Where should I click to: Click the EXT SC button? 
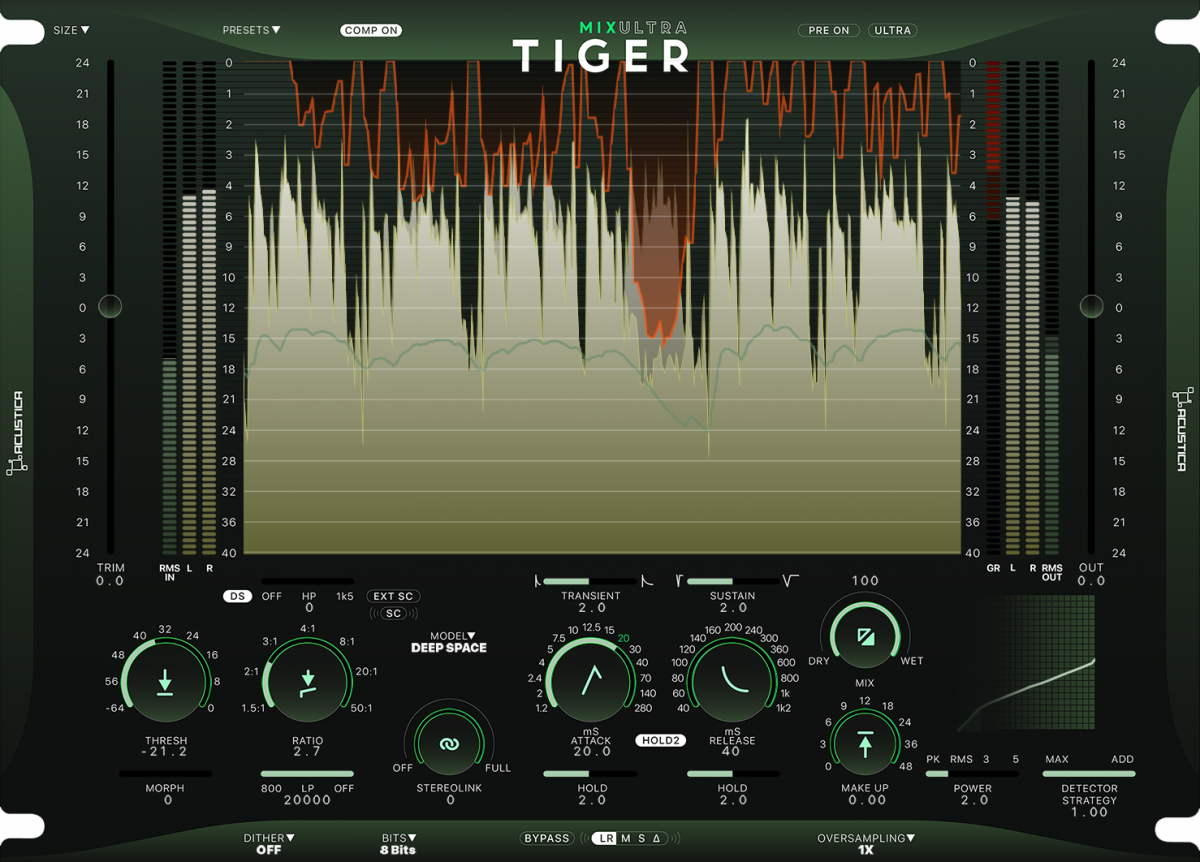pyautogui.click(x=393, y=596)
